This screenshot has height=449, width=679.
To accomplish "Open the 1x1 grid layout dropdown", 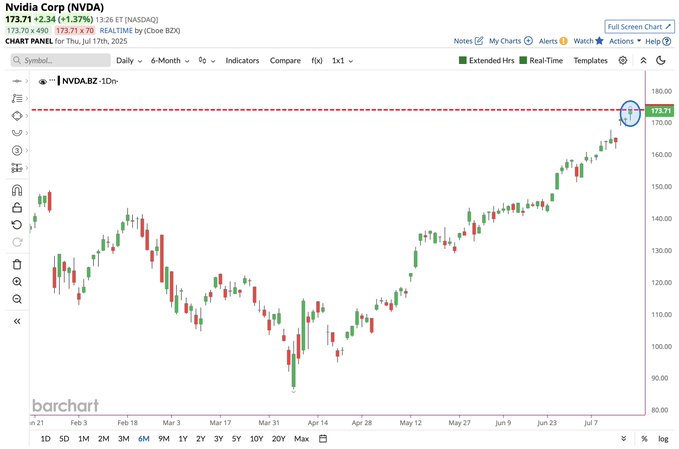I will point(342,61).
